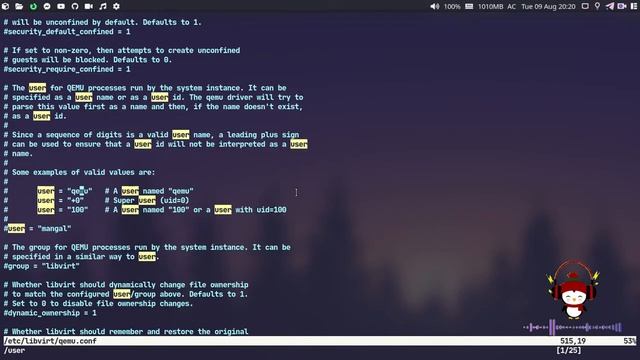The image size is (640, 360).
Task: Click the #security_default_confined = 1 line
Action: tap(67, 31)
